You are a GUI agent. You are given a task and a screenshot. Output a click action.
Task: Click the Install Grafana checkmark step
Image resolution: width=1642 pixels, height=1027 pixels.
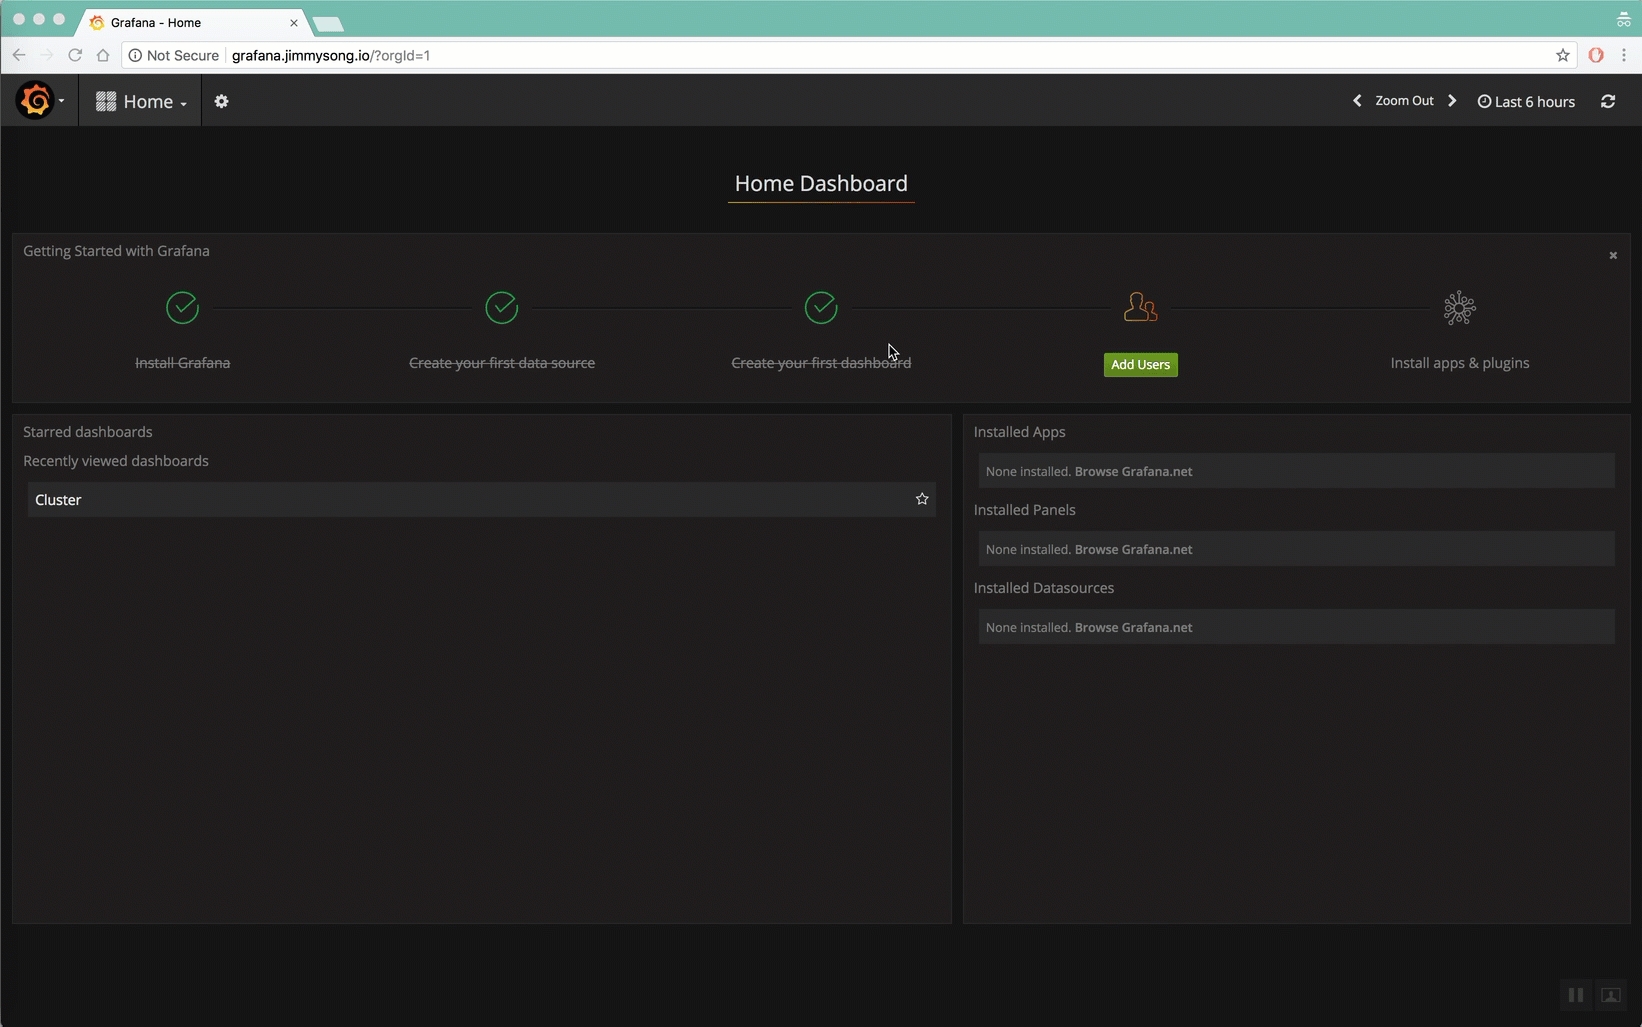(182, 308)
